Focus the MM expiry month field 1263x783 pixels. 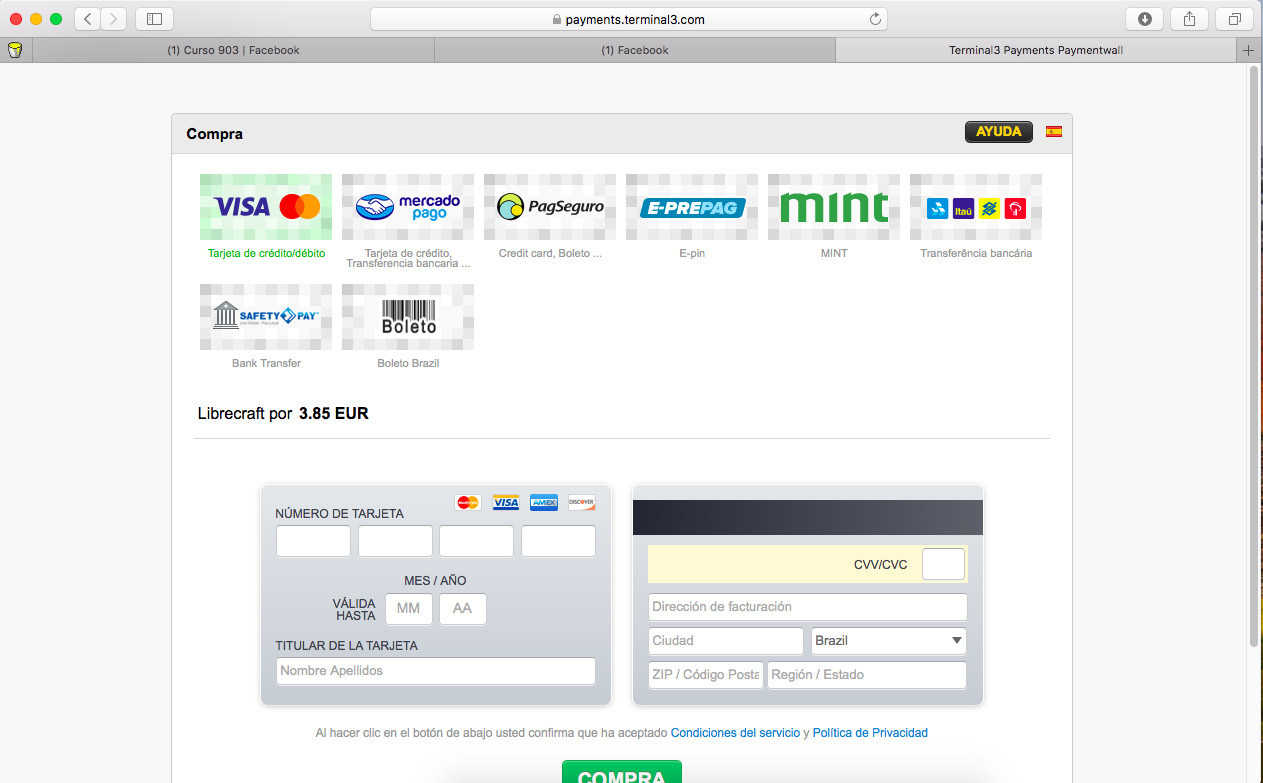(409, 609)
